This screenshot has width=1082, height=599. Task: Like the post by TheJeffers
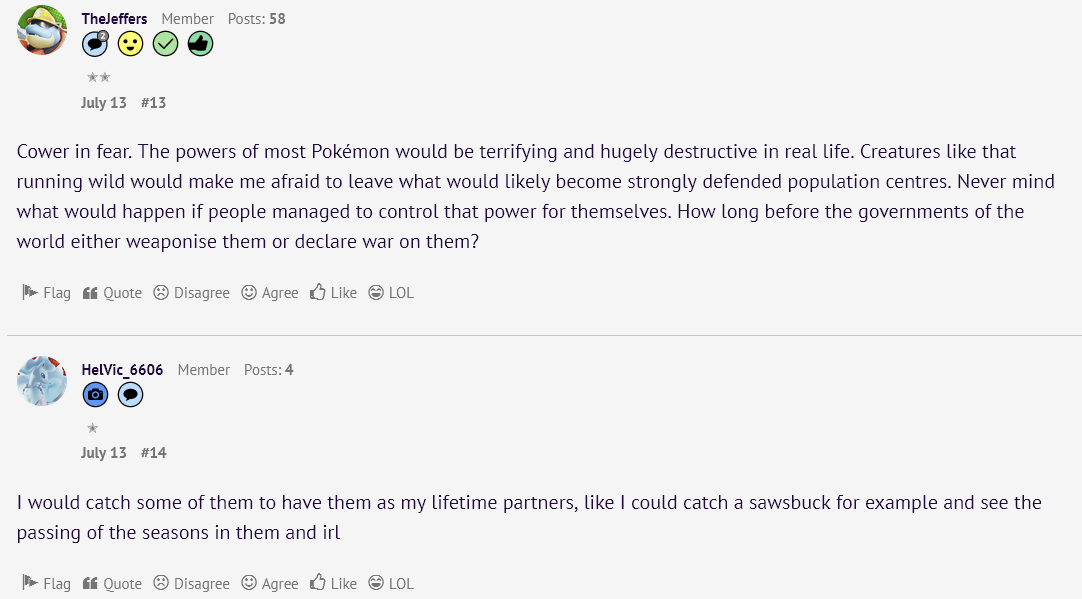pos(333,293)
